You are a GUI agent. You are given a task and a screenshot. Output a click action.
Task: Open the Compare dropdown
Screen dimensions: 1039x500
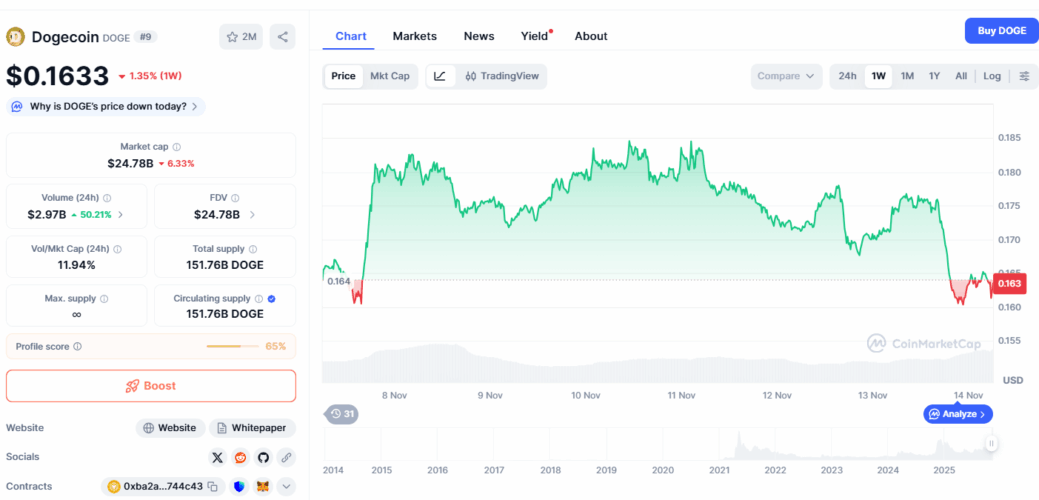[786, 76]
